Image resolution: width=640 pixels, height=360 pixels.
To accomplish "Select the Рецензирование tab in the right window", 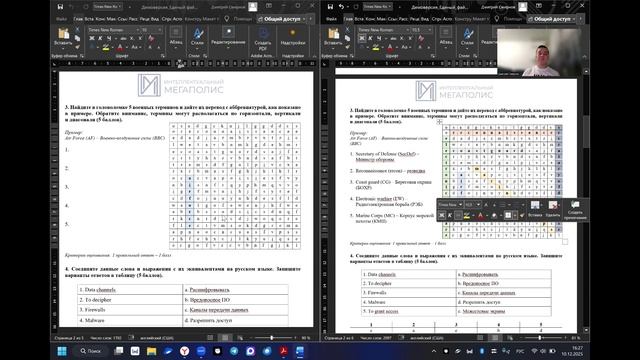I will click(414, 19).
